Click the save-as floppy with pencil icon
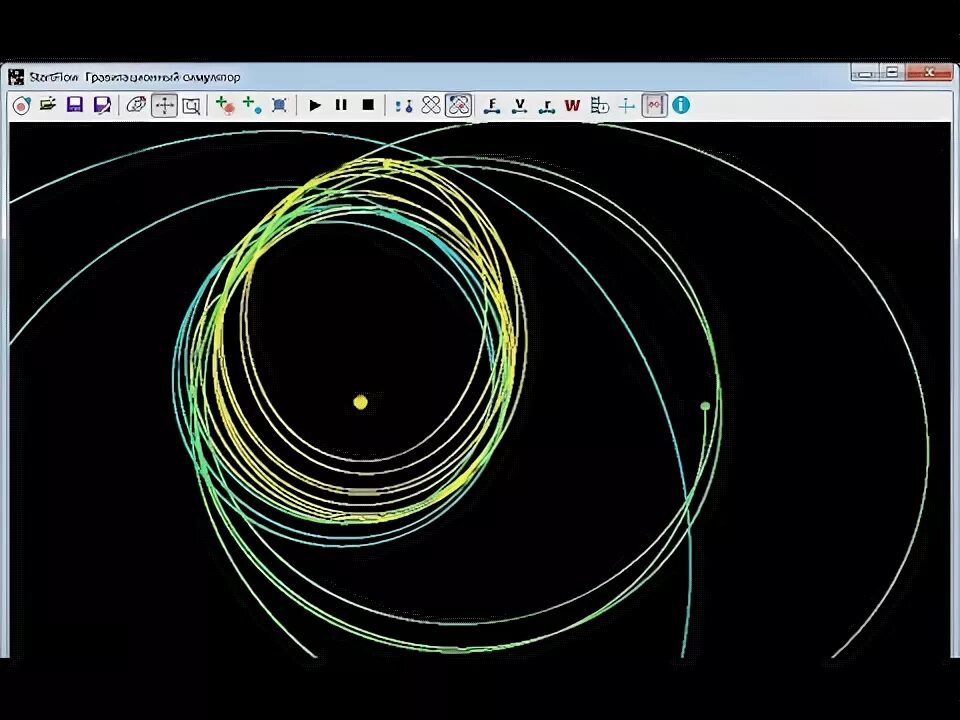960x720 pixels. (x=102, y=105)
